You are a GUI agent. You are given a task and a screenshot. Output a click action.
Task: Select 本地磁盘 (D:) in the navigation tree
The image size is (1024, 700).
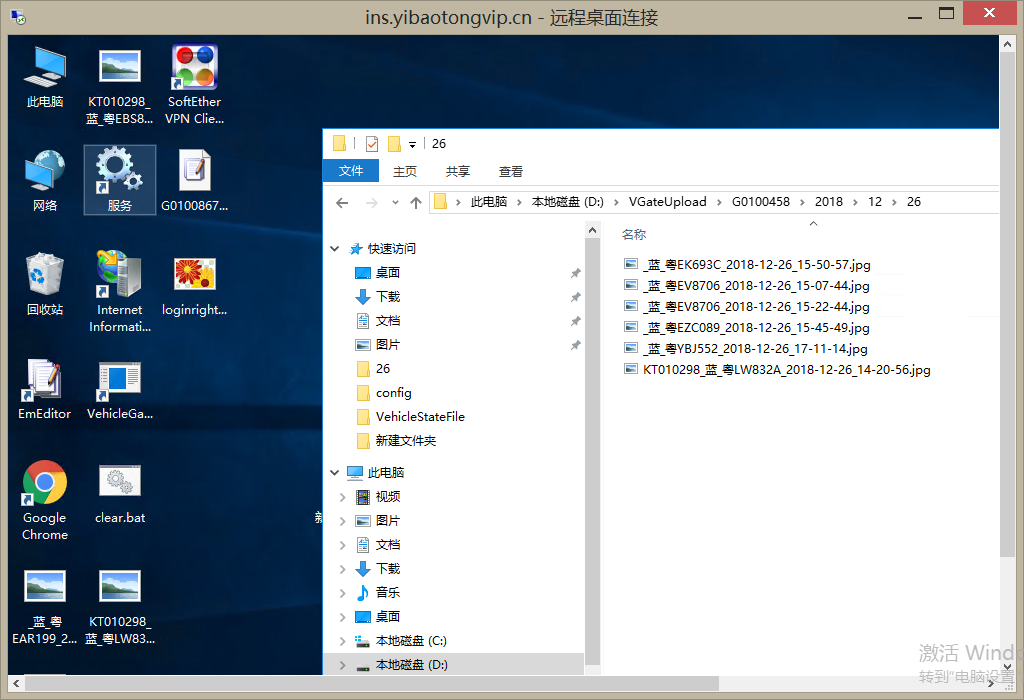[x=411, y=665]
